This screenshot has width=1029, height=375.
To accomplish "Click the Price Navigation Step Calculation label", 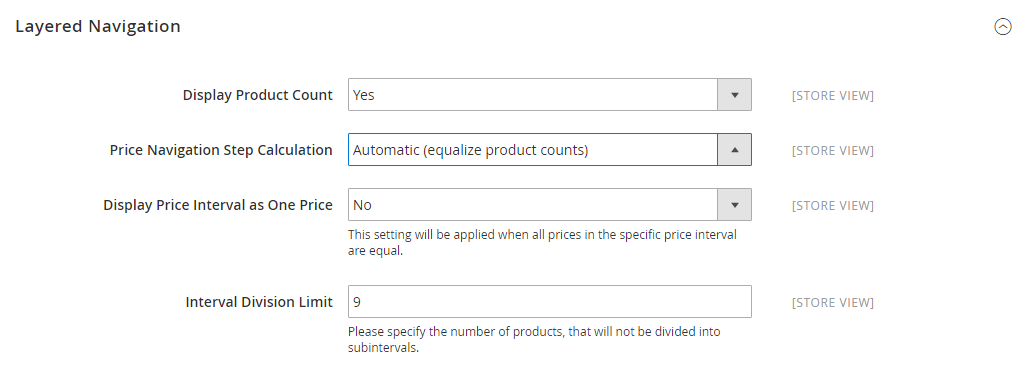I will [221, 150].
